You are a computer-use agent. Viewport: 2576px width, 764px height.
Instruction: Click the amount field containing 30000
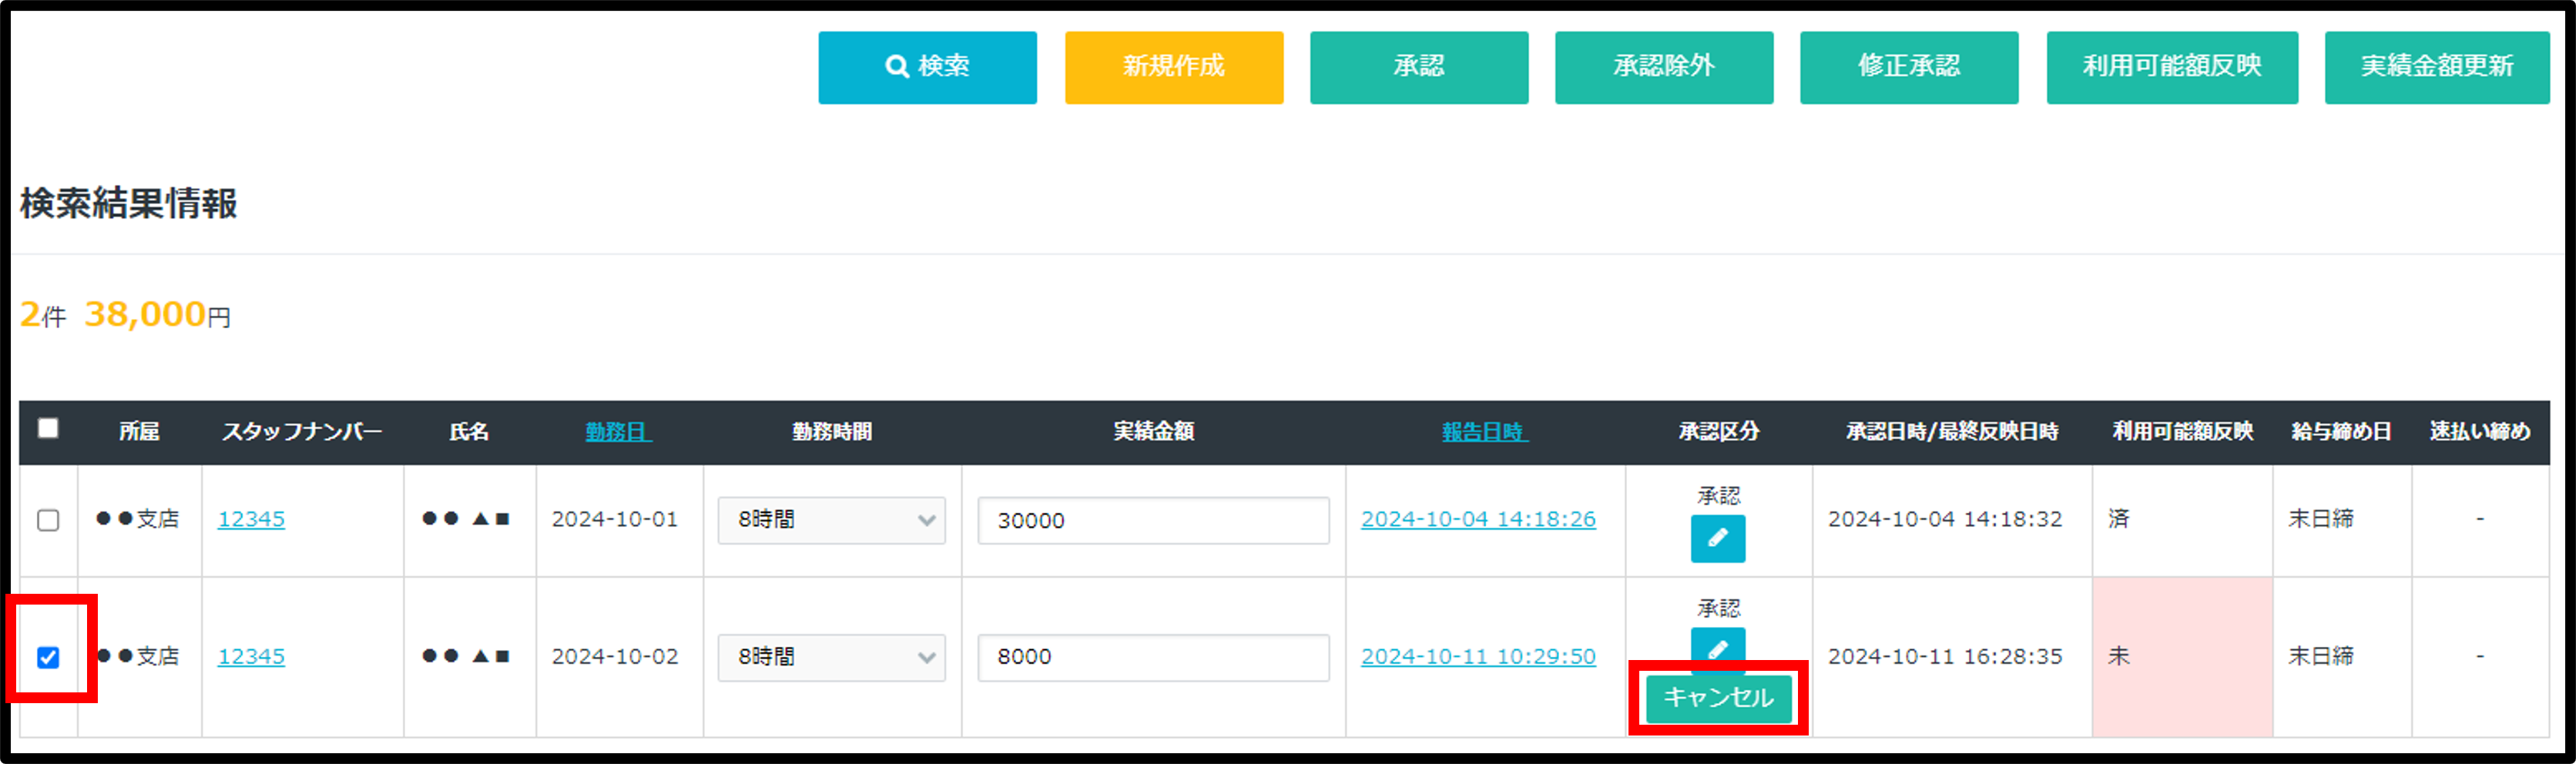(x=1153, y=520)
